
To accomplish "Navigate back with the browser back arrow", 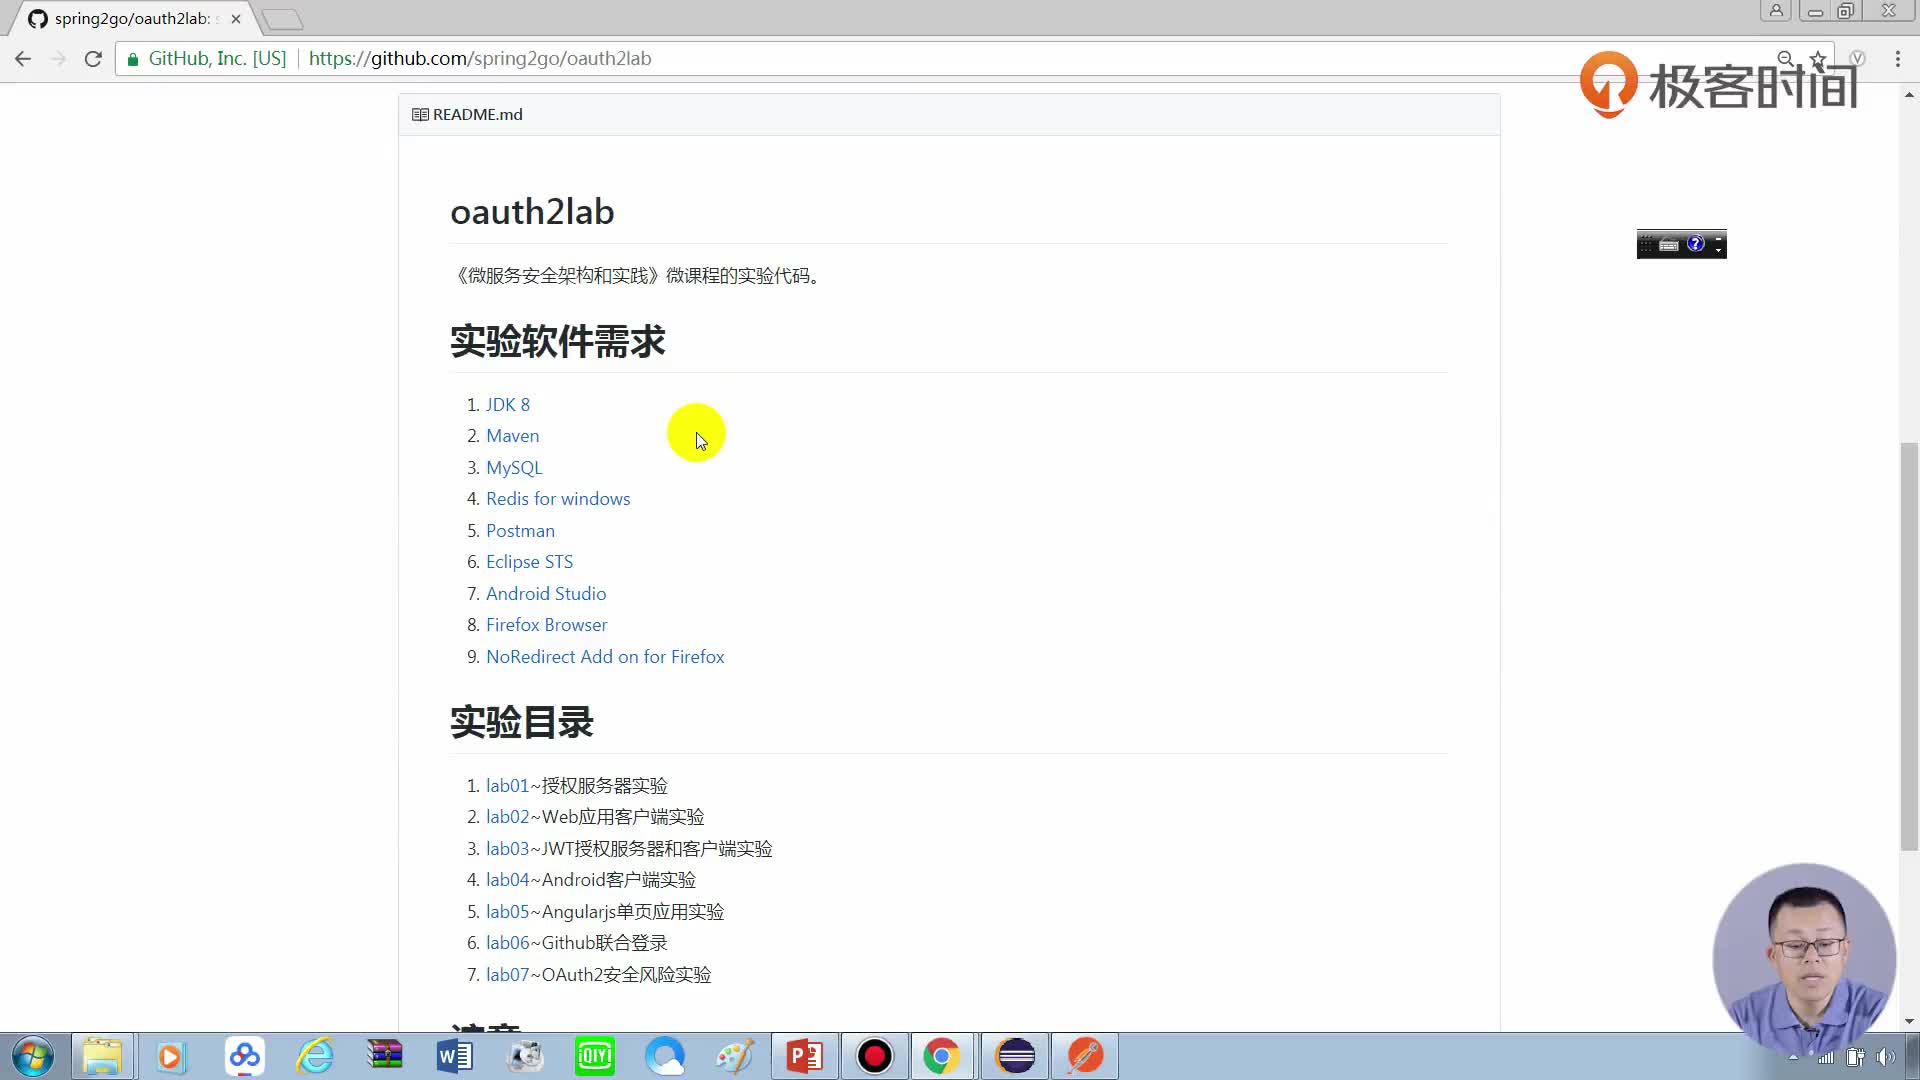I will pos(23,59).
